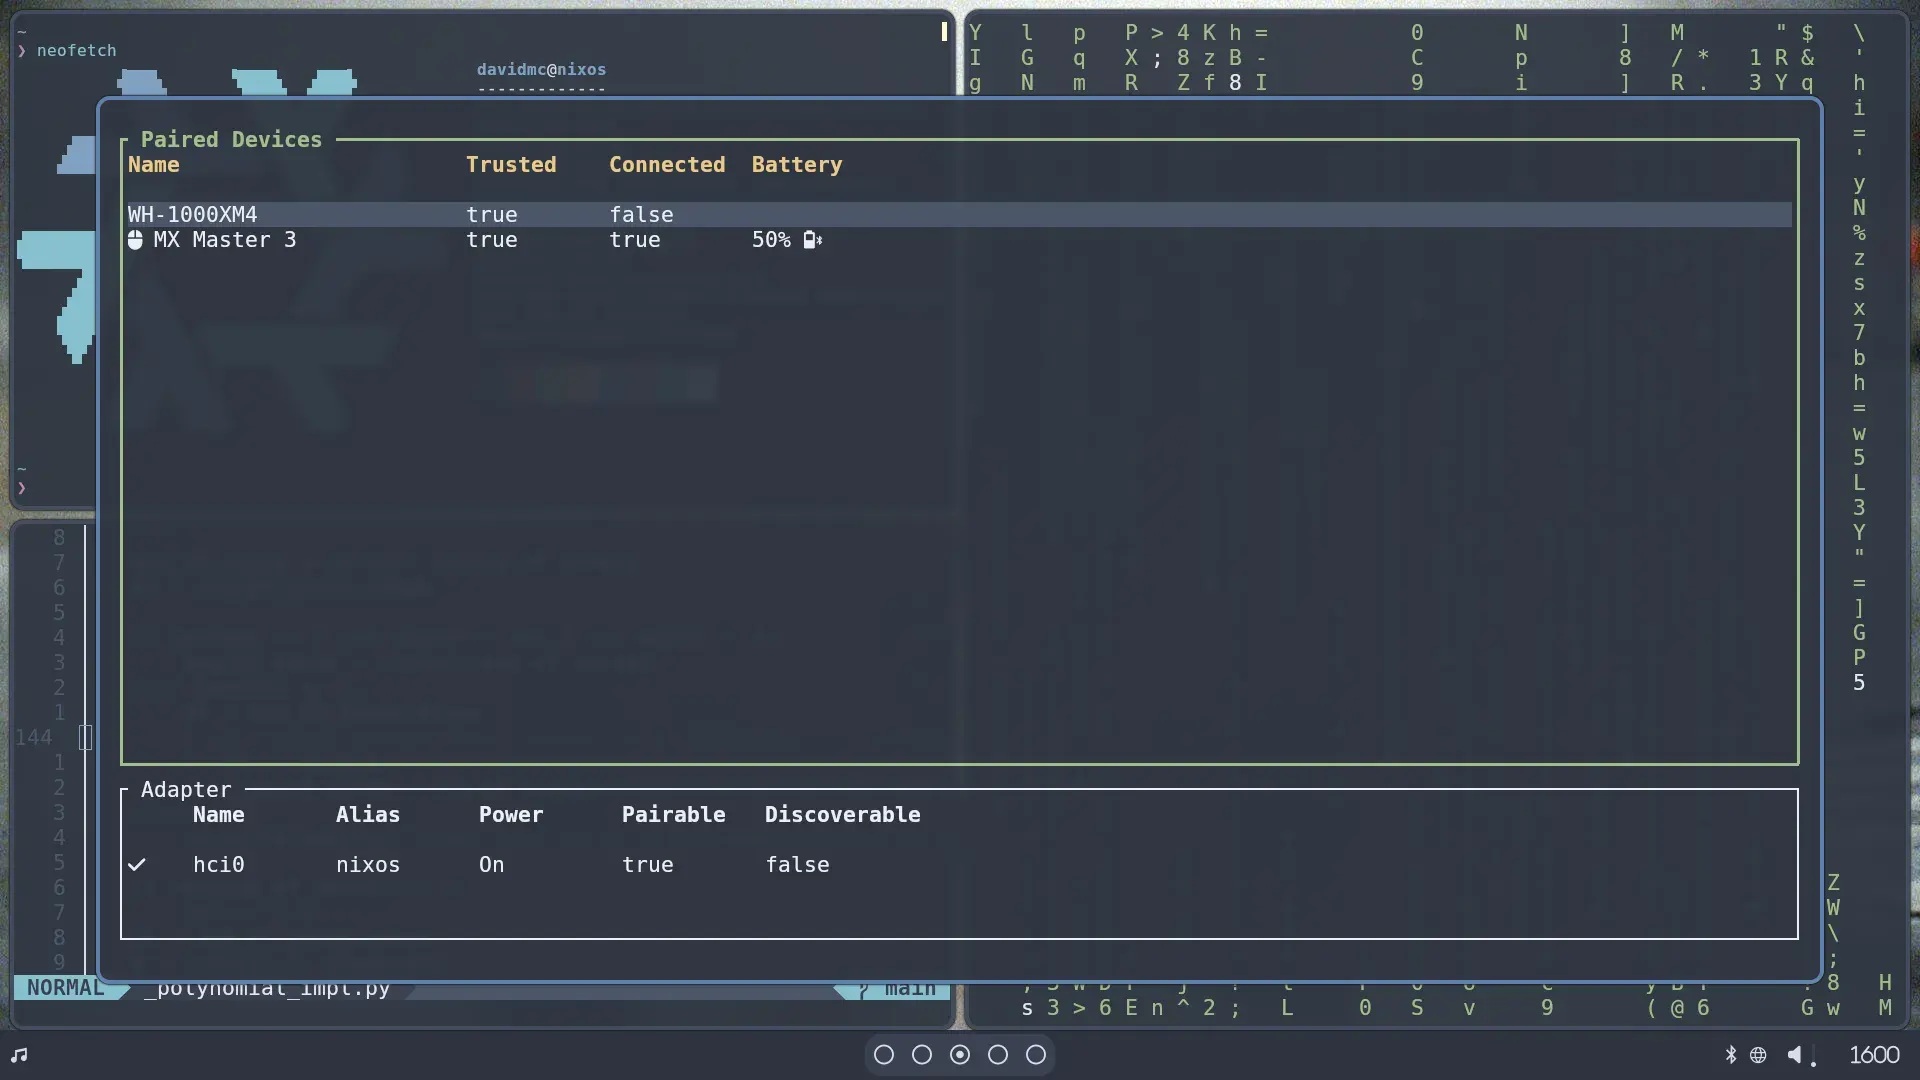Click the battery icon next to 50%

pyautogui.click(x=812, y=240)
